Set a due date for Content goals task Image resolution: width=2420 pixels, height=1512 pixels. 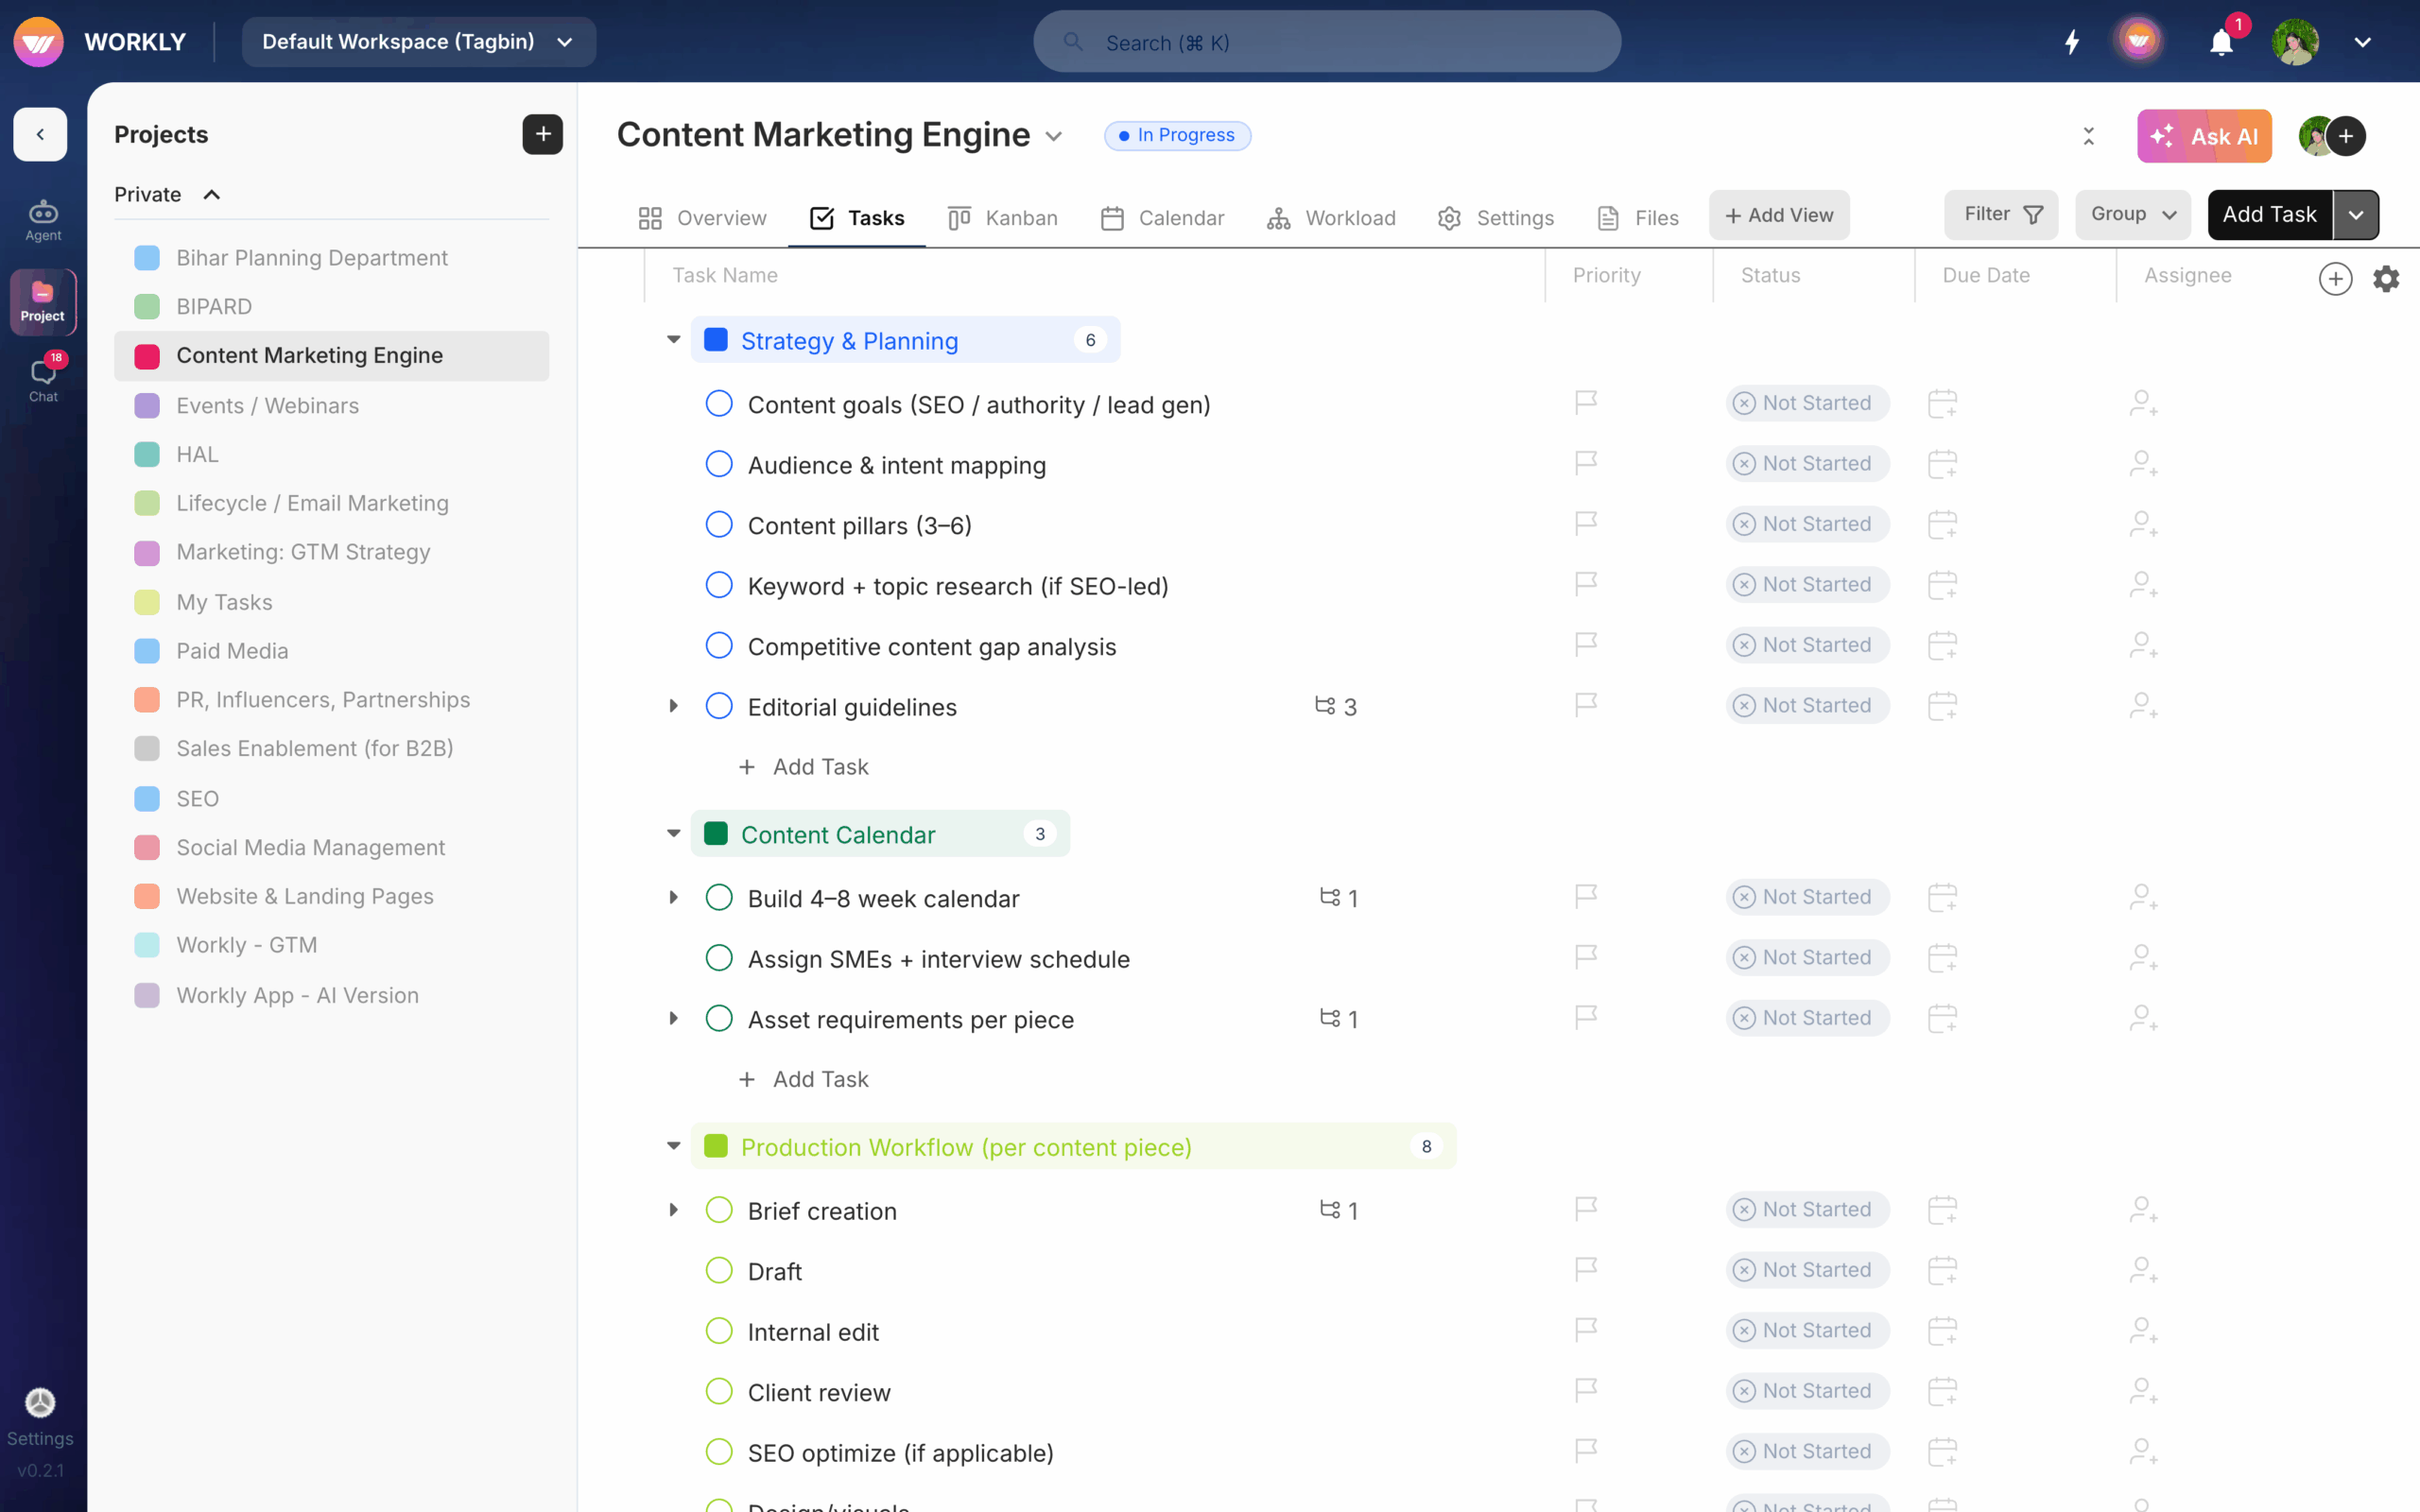[1943, 403]
